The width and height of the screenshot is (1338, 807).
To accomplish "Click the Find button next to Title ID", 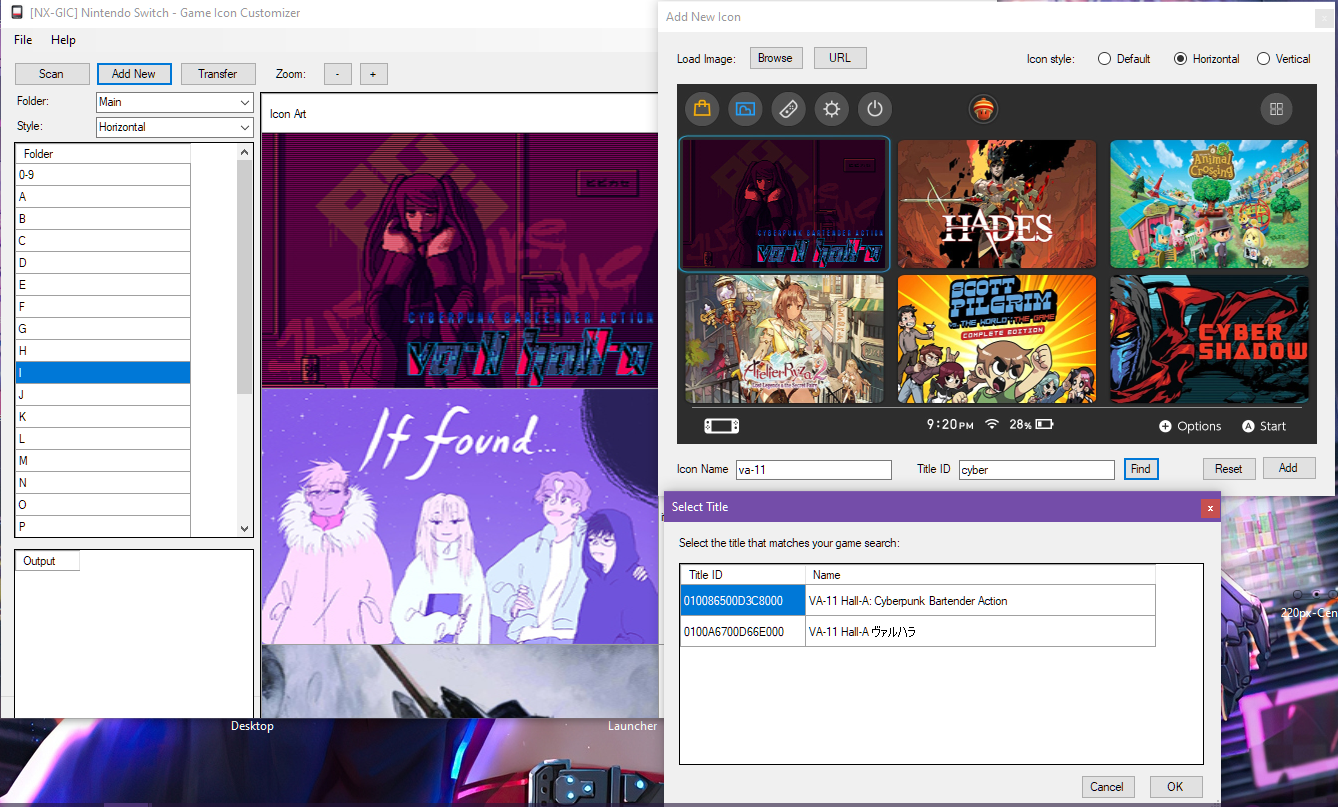I will 1141,469.
